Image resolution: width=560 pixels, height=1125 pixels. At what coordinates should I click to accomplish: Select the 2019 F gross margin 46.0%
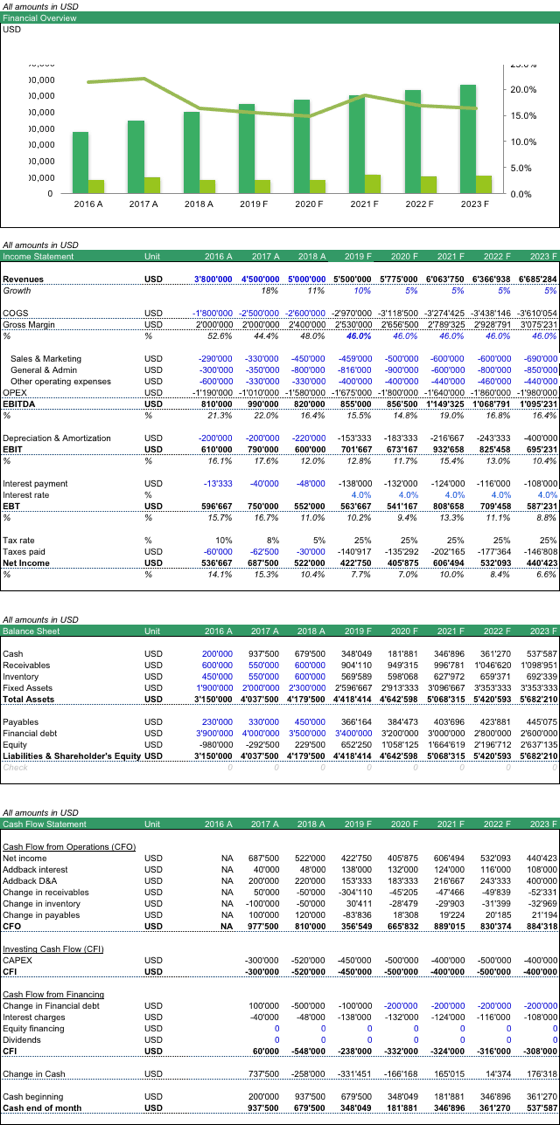click(359, 336)
